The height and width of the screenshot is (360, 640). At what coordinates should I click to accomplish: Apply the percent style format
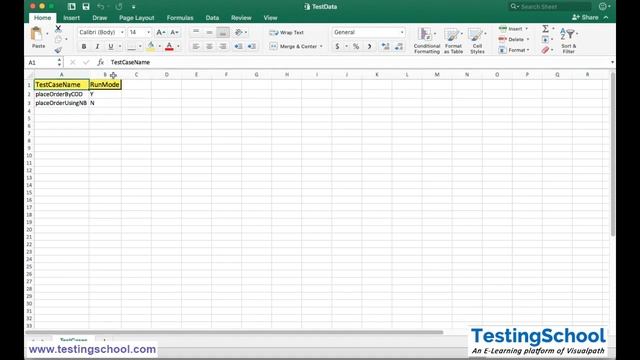356,47
